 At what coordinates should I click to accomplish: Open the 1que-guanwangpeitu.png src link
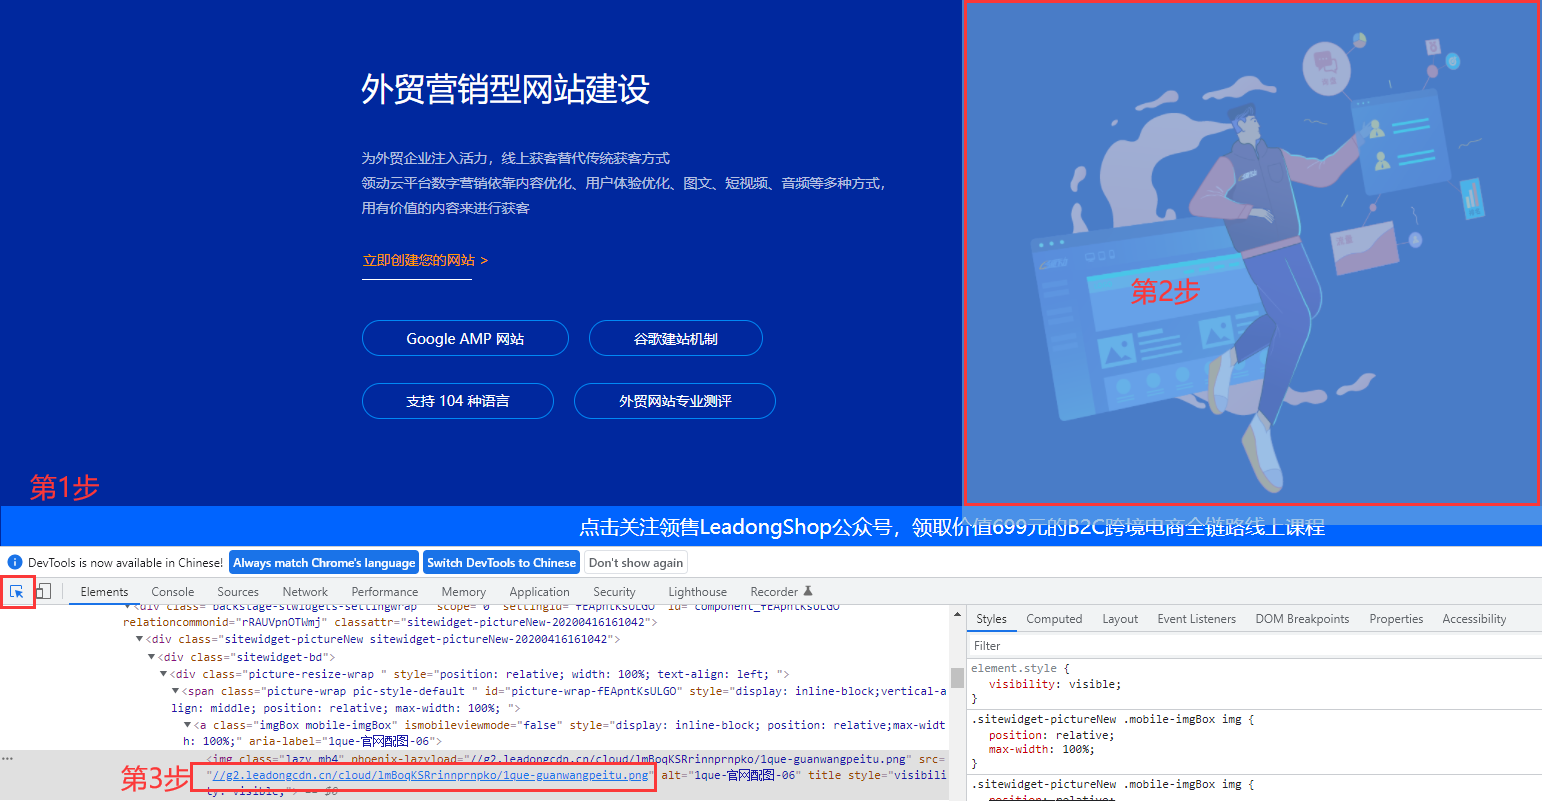[430, 775]
